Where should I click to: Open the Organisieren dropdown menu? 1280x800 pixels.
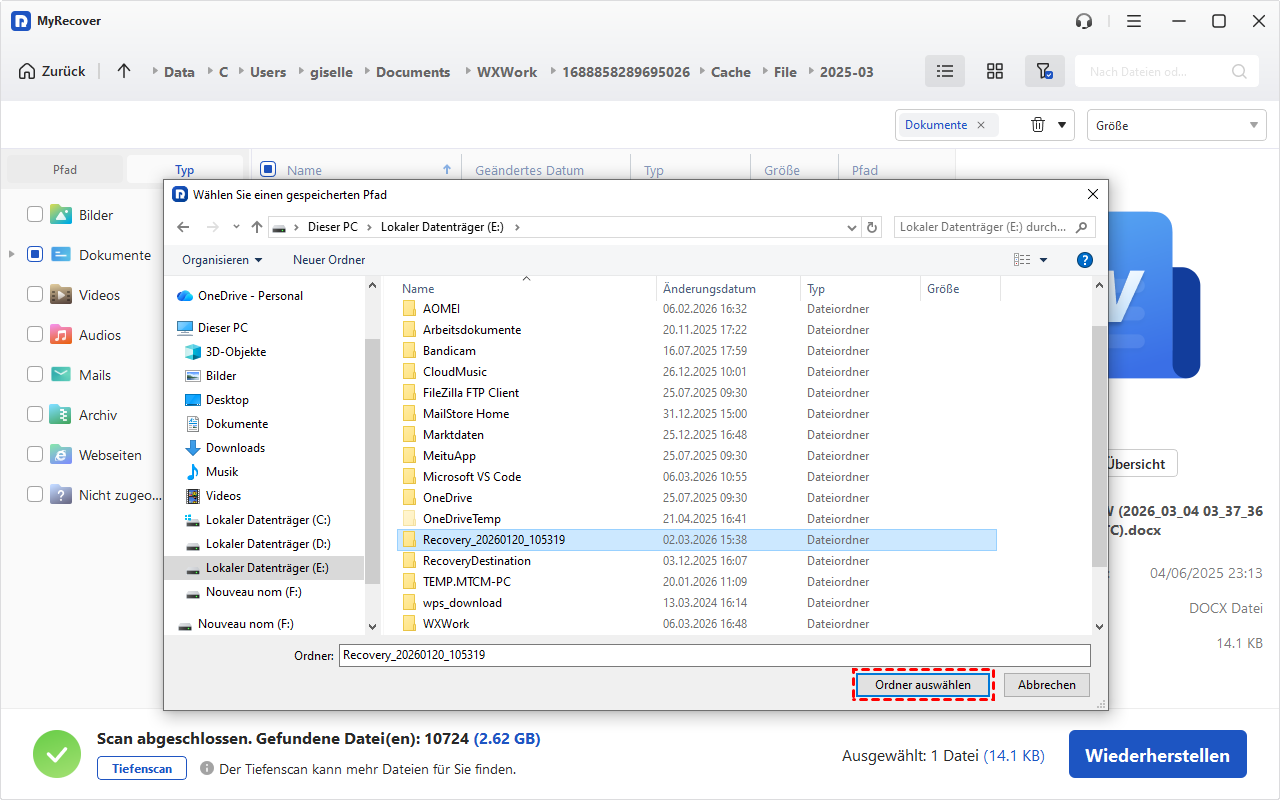point(222,260)
